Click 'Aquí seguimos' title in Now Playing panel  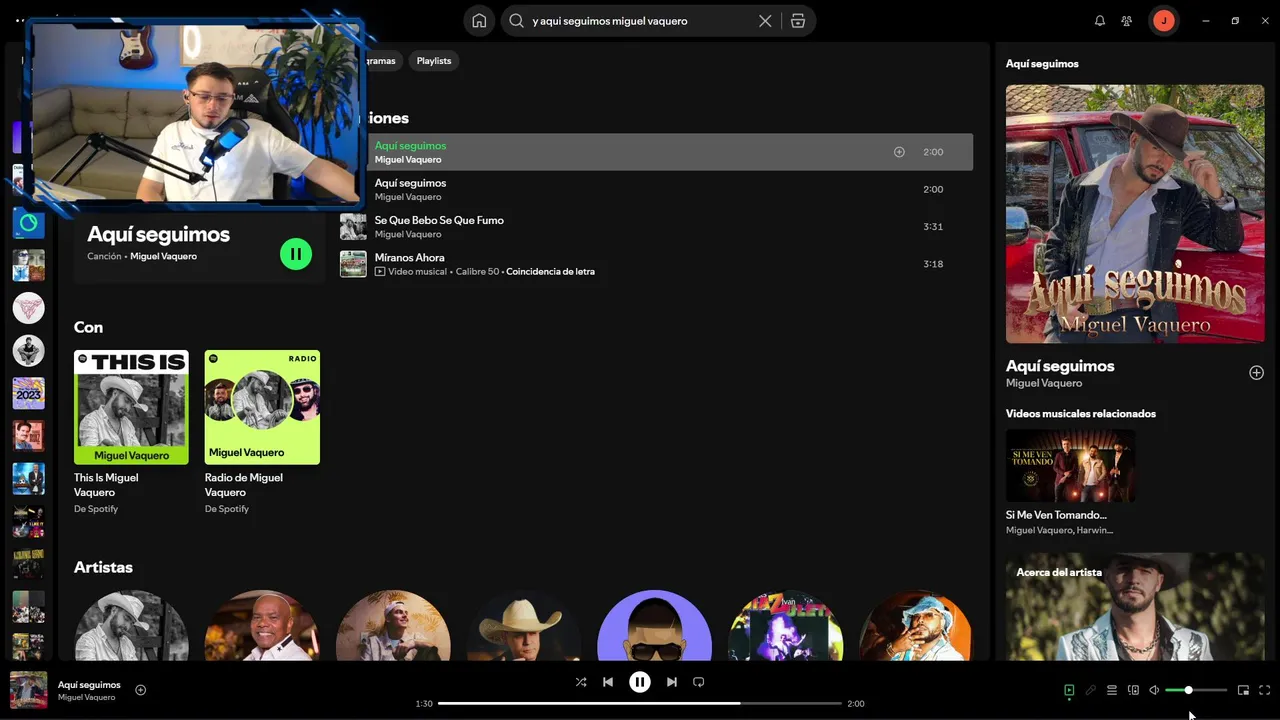coord(1060,366)
